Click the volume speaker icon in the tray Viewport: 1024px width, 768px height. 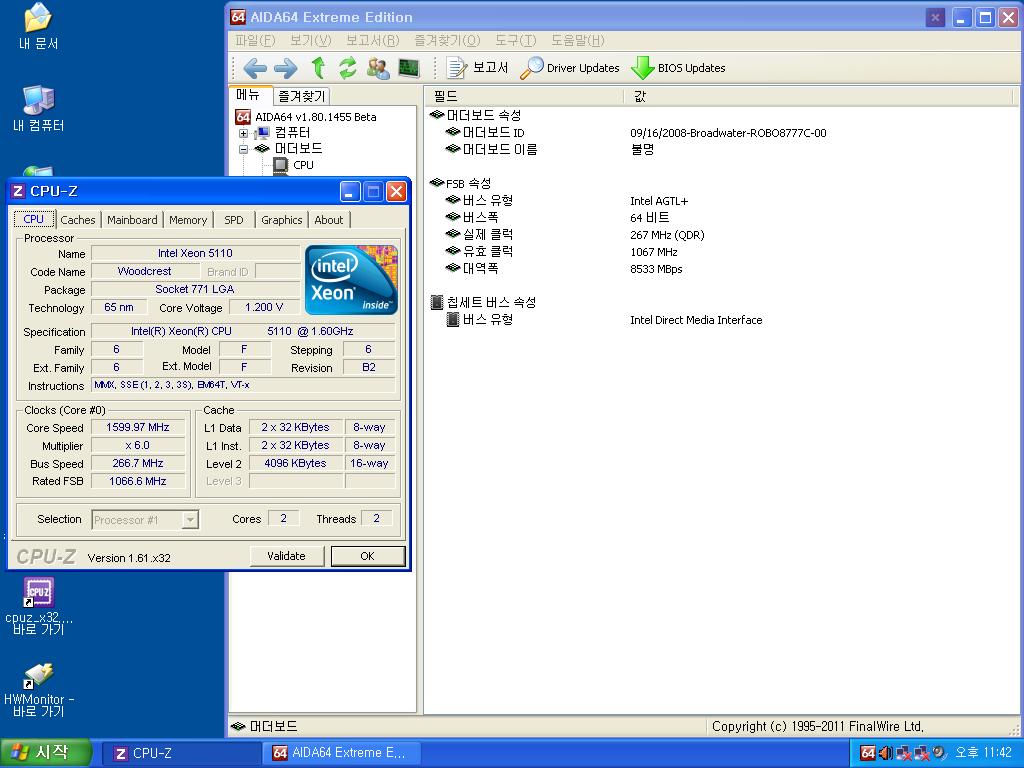[886, 753]
